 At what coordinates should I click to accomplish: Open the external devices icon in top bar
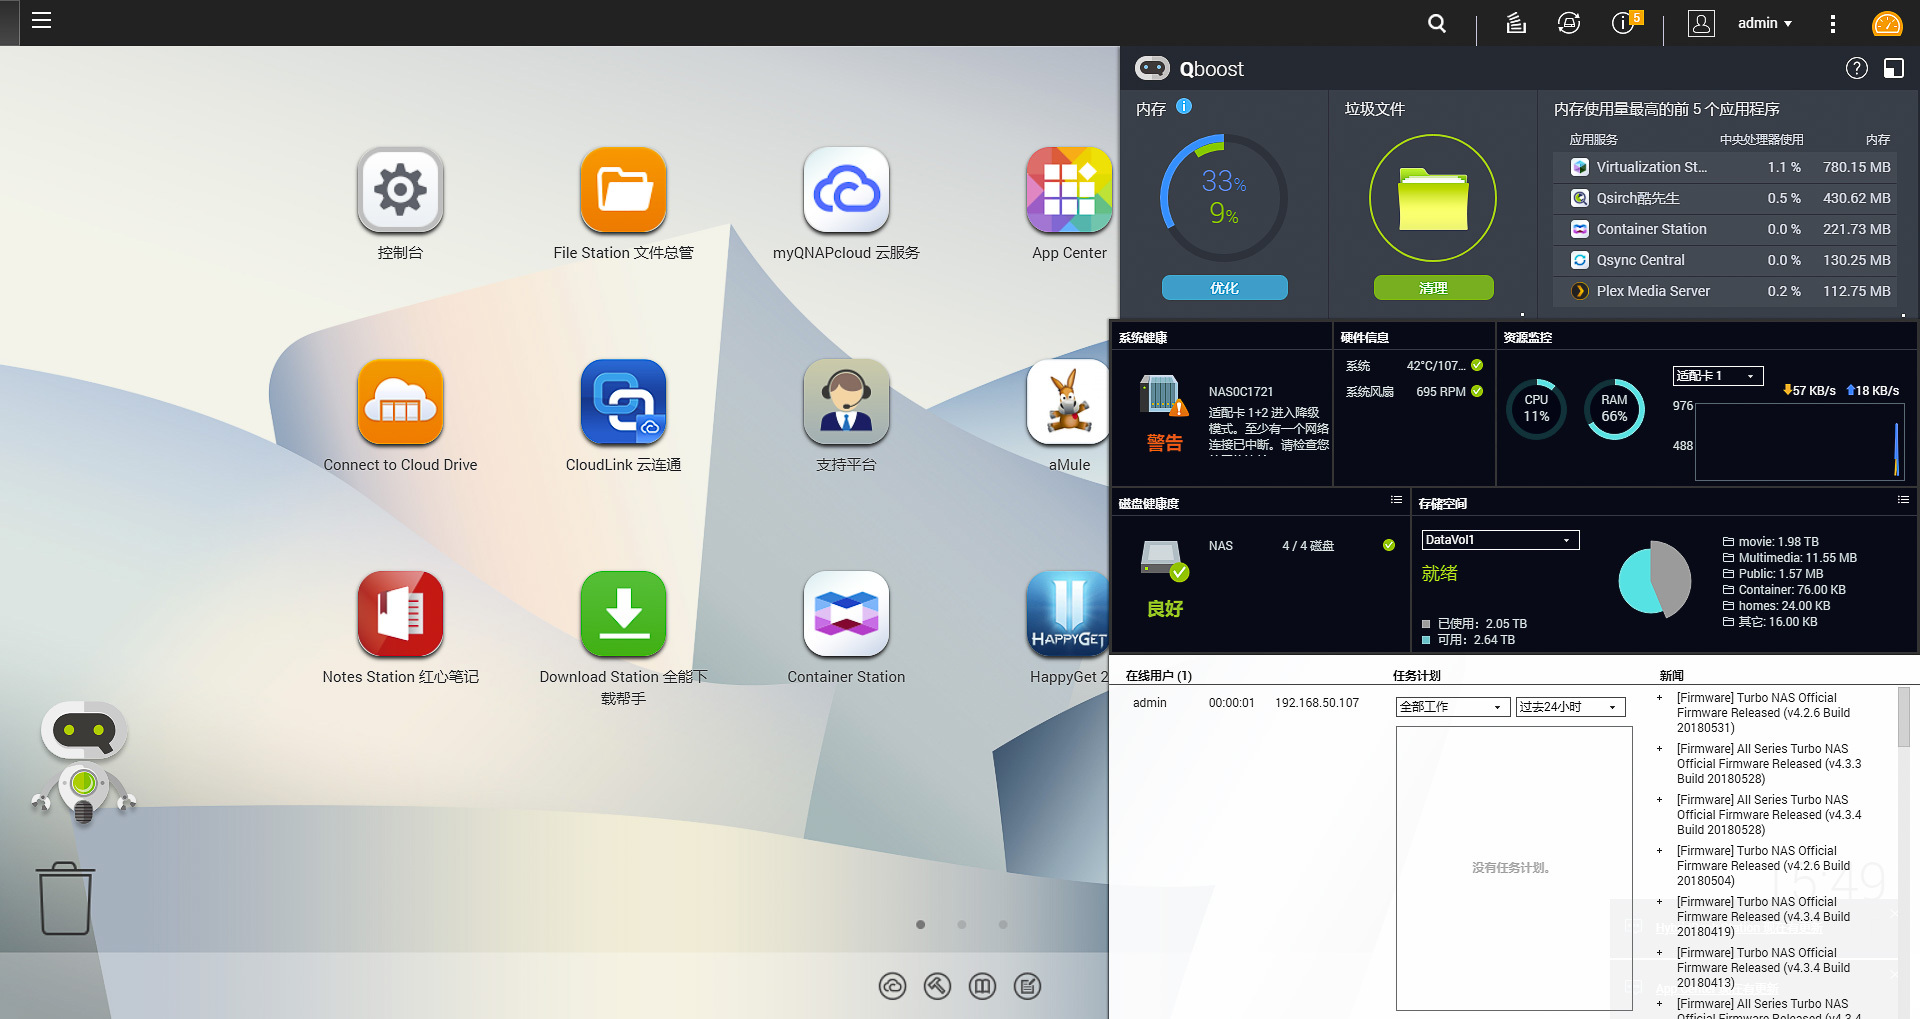[x=1569, y=23]
